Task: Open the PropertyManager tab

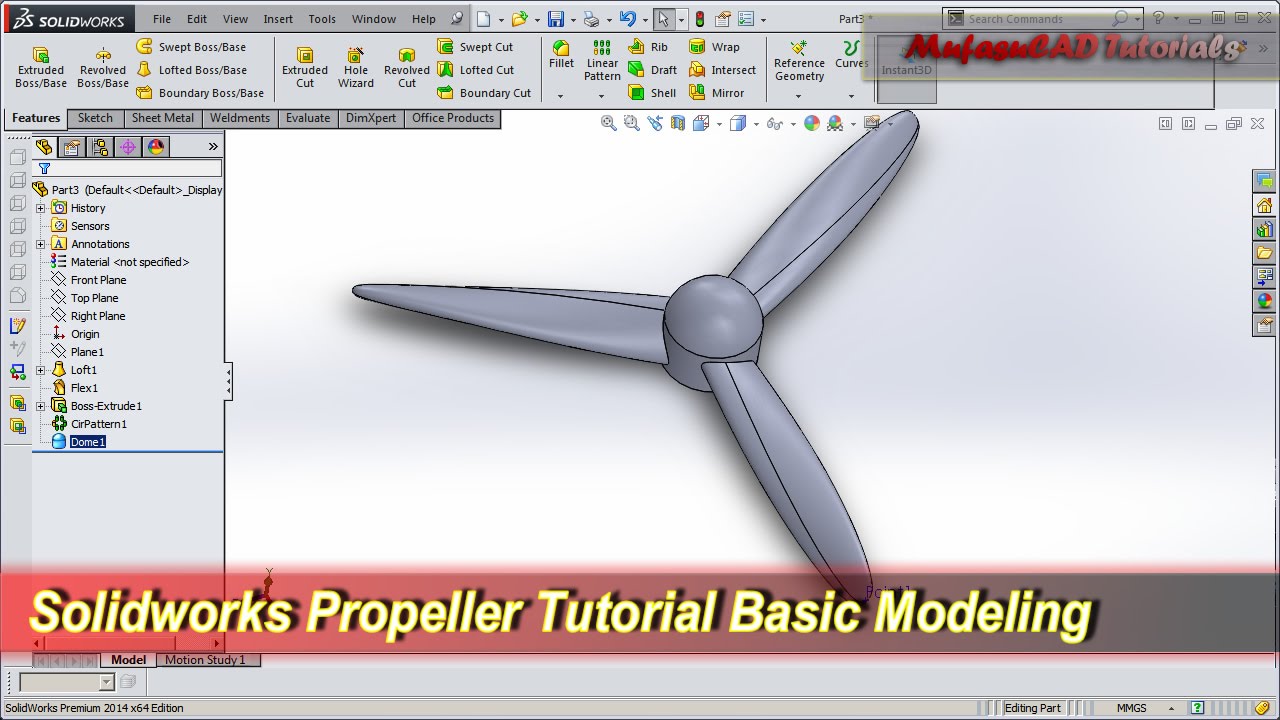Action: click(72, 147)
